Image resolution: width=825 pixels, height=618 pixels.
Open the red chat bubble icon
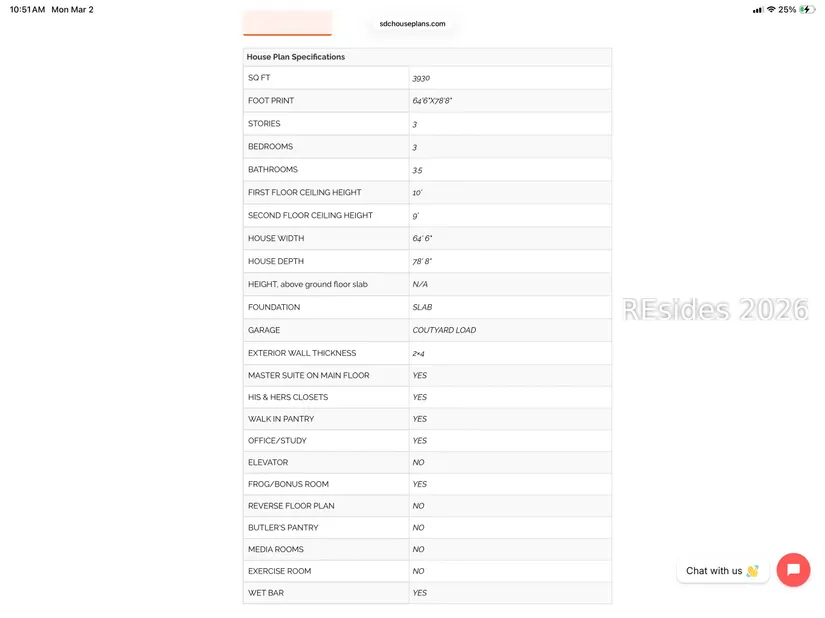793,570
